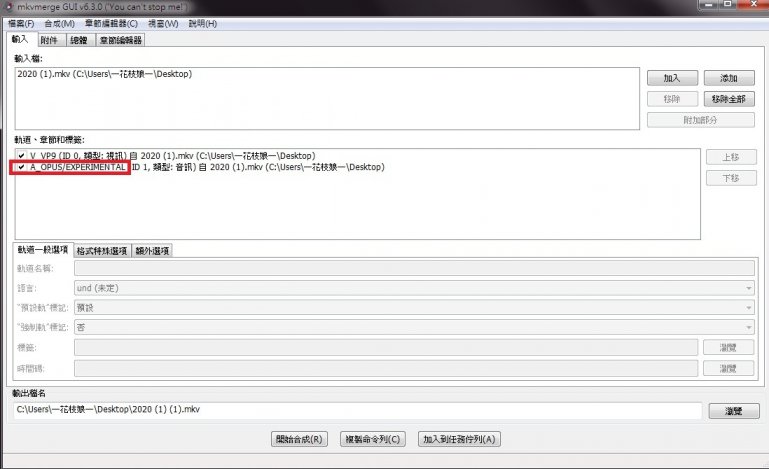Viewport: 769px width, 469px height.
Task: Select the 額外選項 tab
Action: point(152,251)
